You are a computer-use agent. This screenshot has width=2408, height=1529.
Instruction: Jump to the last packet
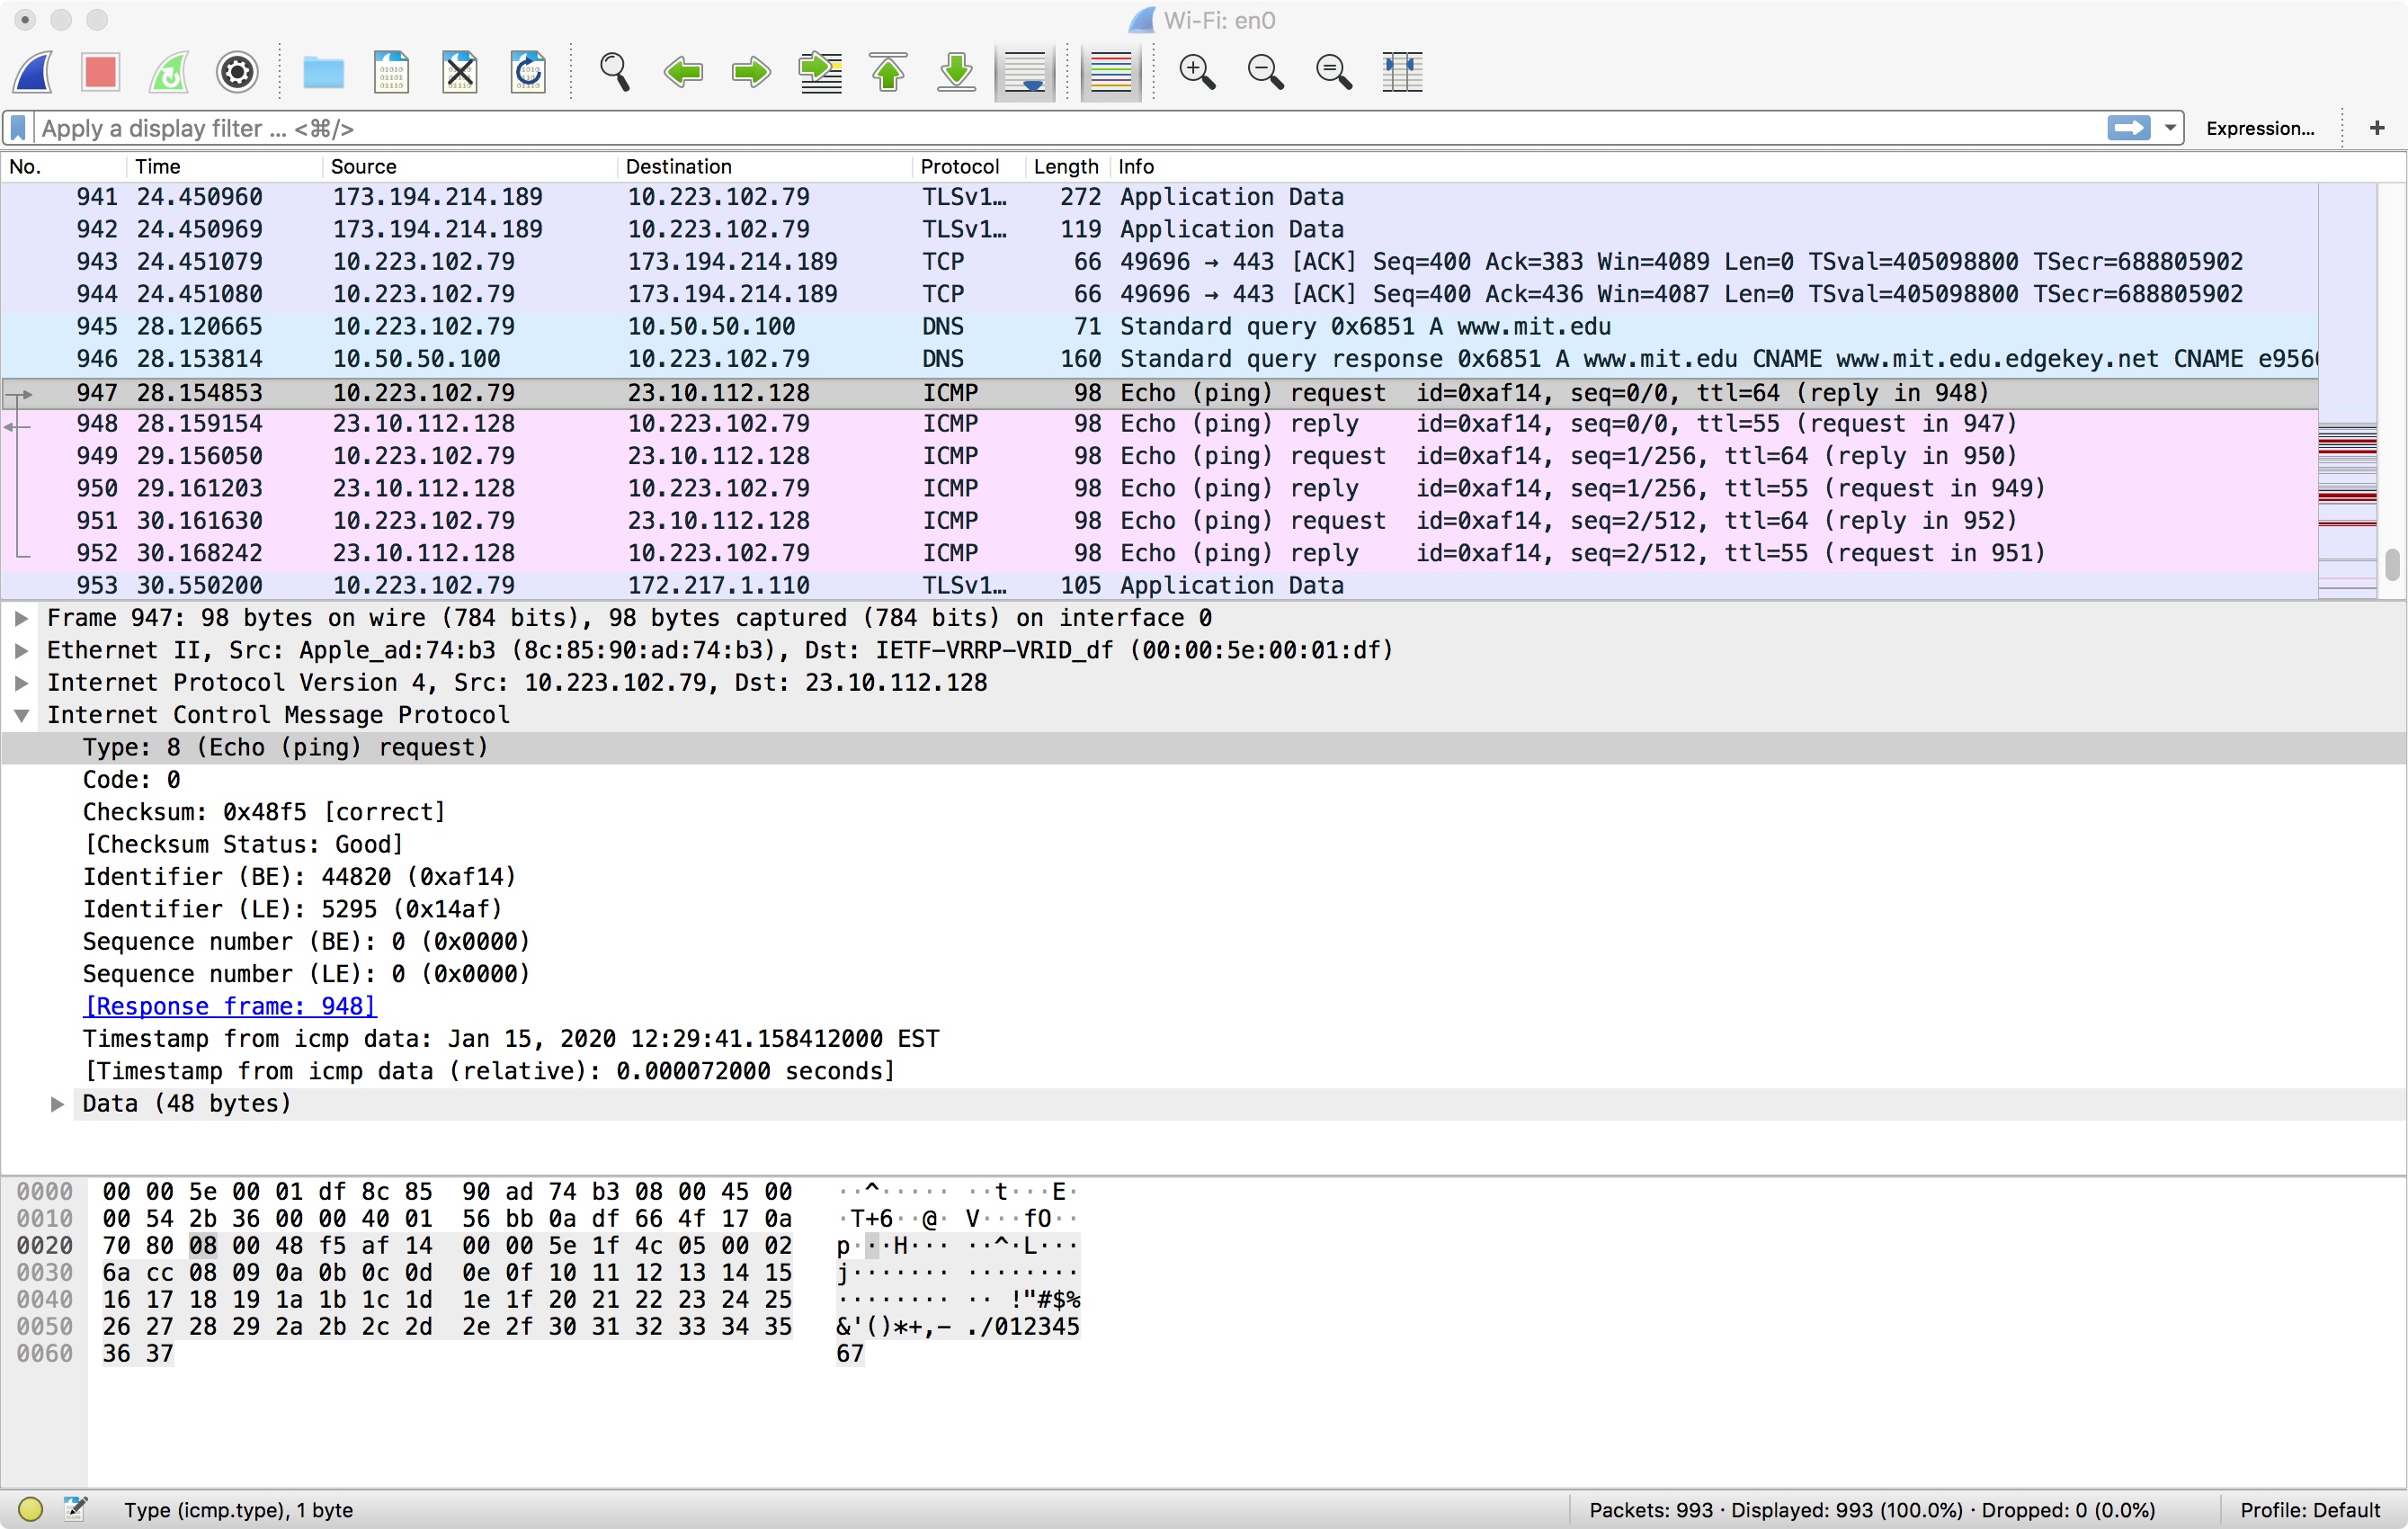point(956,72)
